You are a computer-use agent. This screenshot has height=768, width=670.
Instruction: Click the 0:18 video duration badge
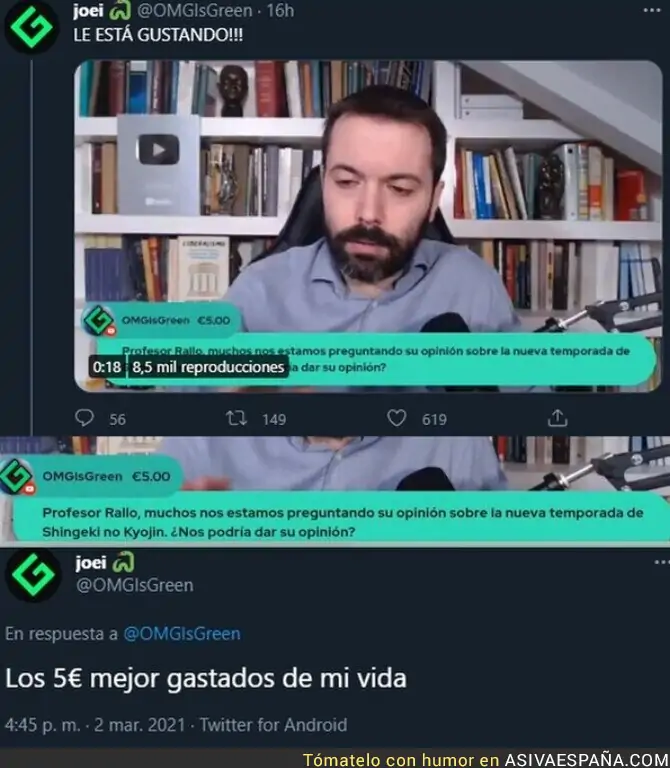click(x=107, y=367)
